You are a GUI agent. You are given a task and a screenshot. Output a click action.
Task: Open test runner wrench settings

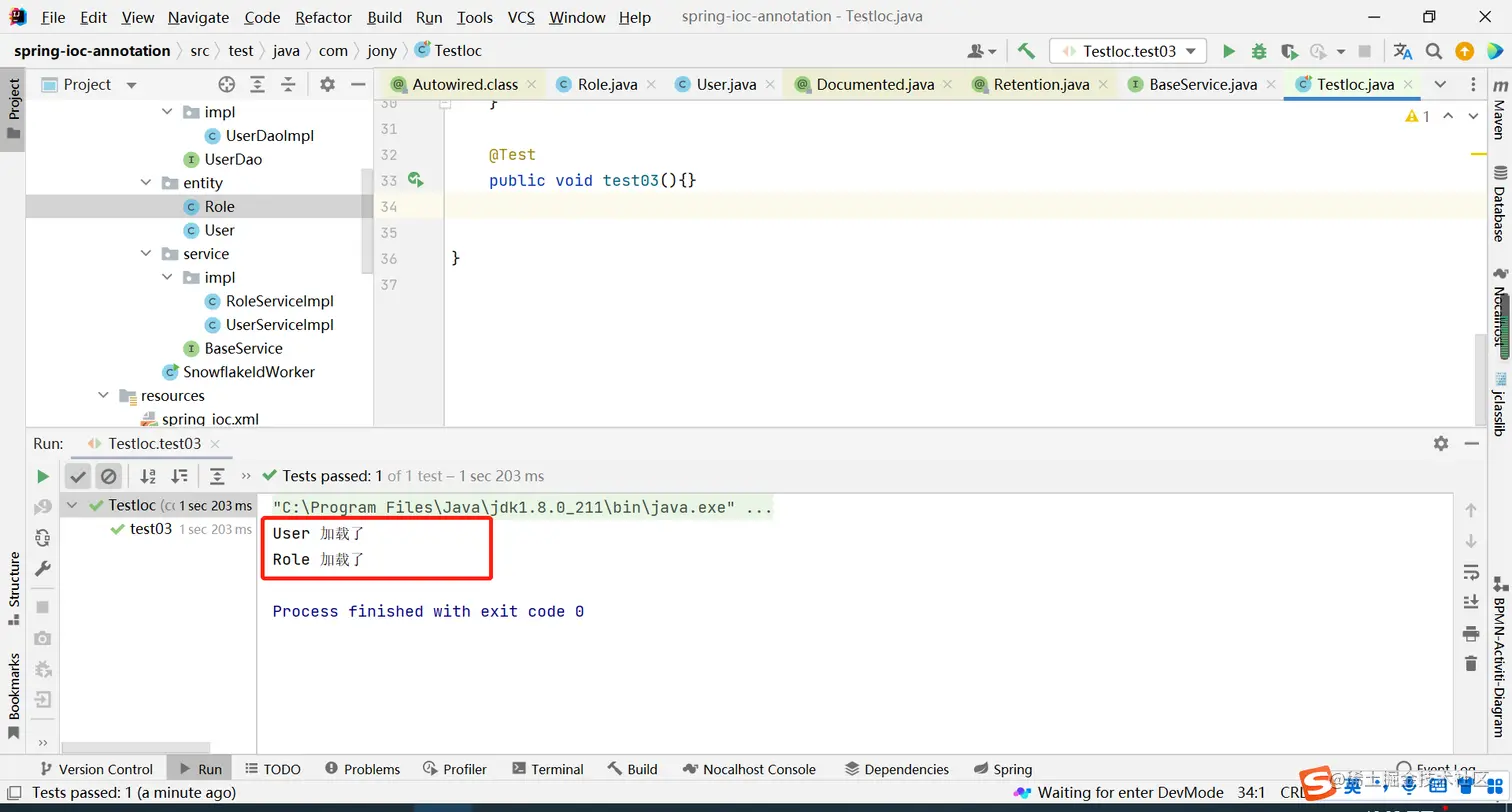tap(42, 568)
